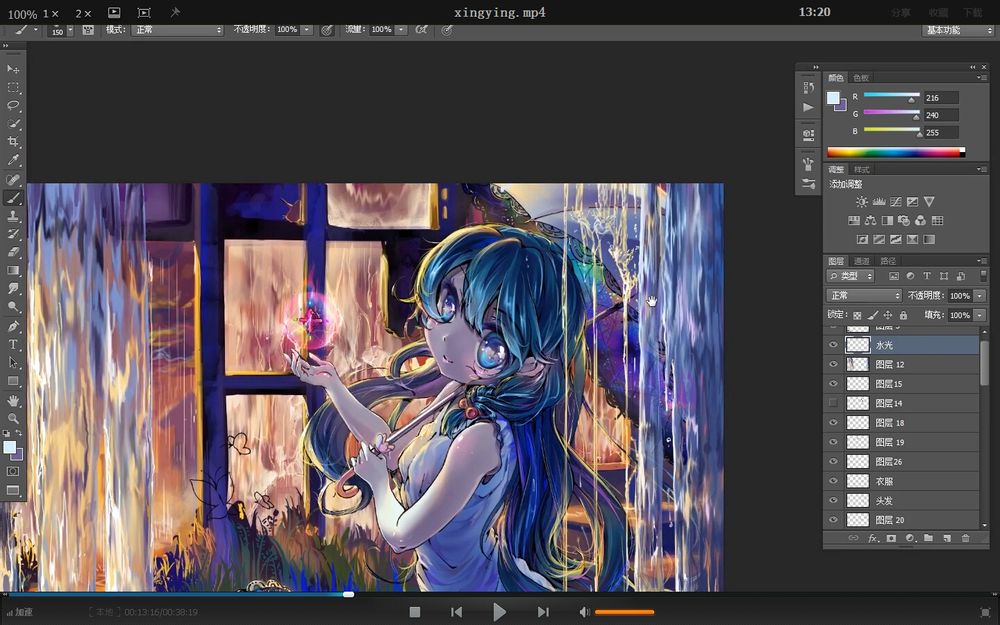
Task: Set playback speed to 1×
Action: pyautogui.click(x=51, y=13)
